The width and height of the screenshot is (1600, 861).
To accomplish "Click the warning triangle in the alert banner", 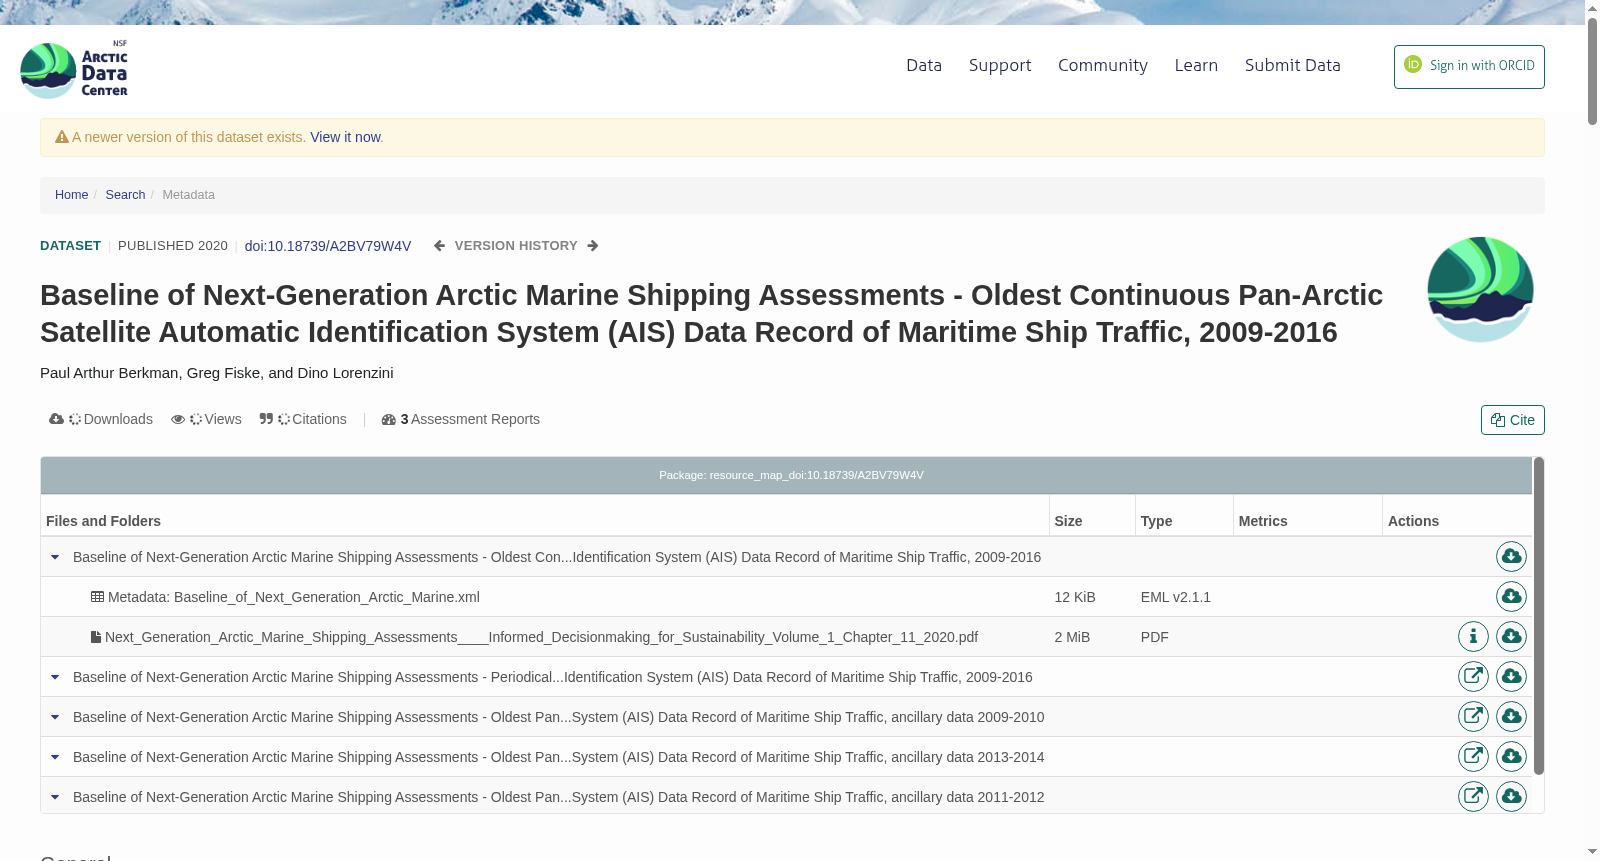I will pyautogui.click(x=62, y=137).
